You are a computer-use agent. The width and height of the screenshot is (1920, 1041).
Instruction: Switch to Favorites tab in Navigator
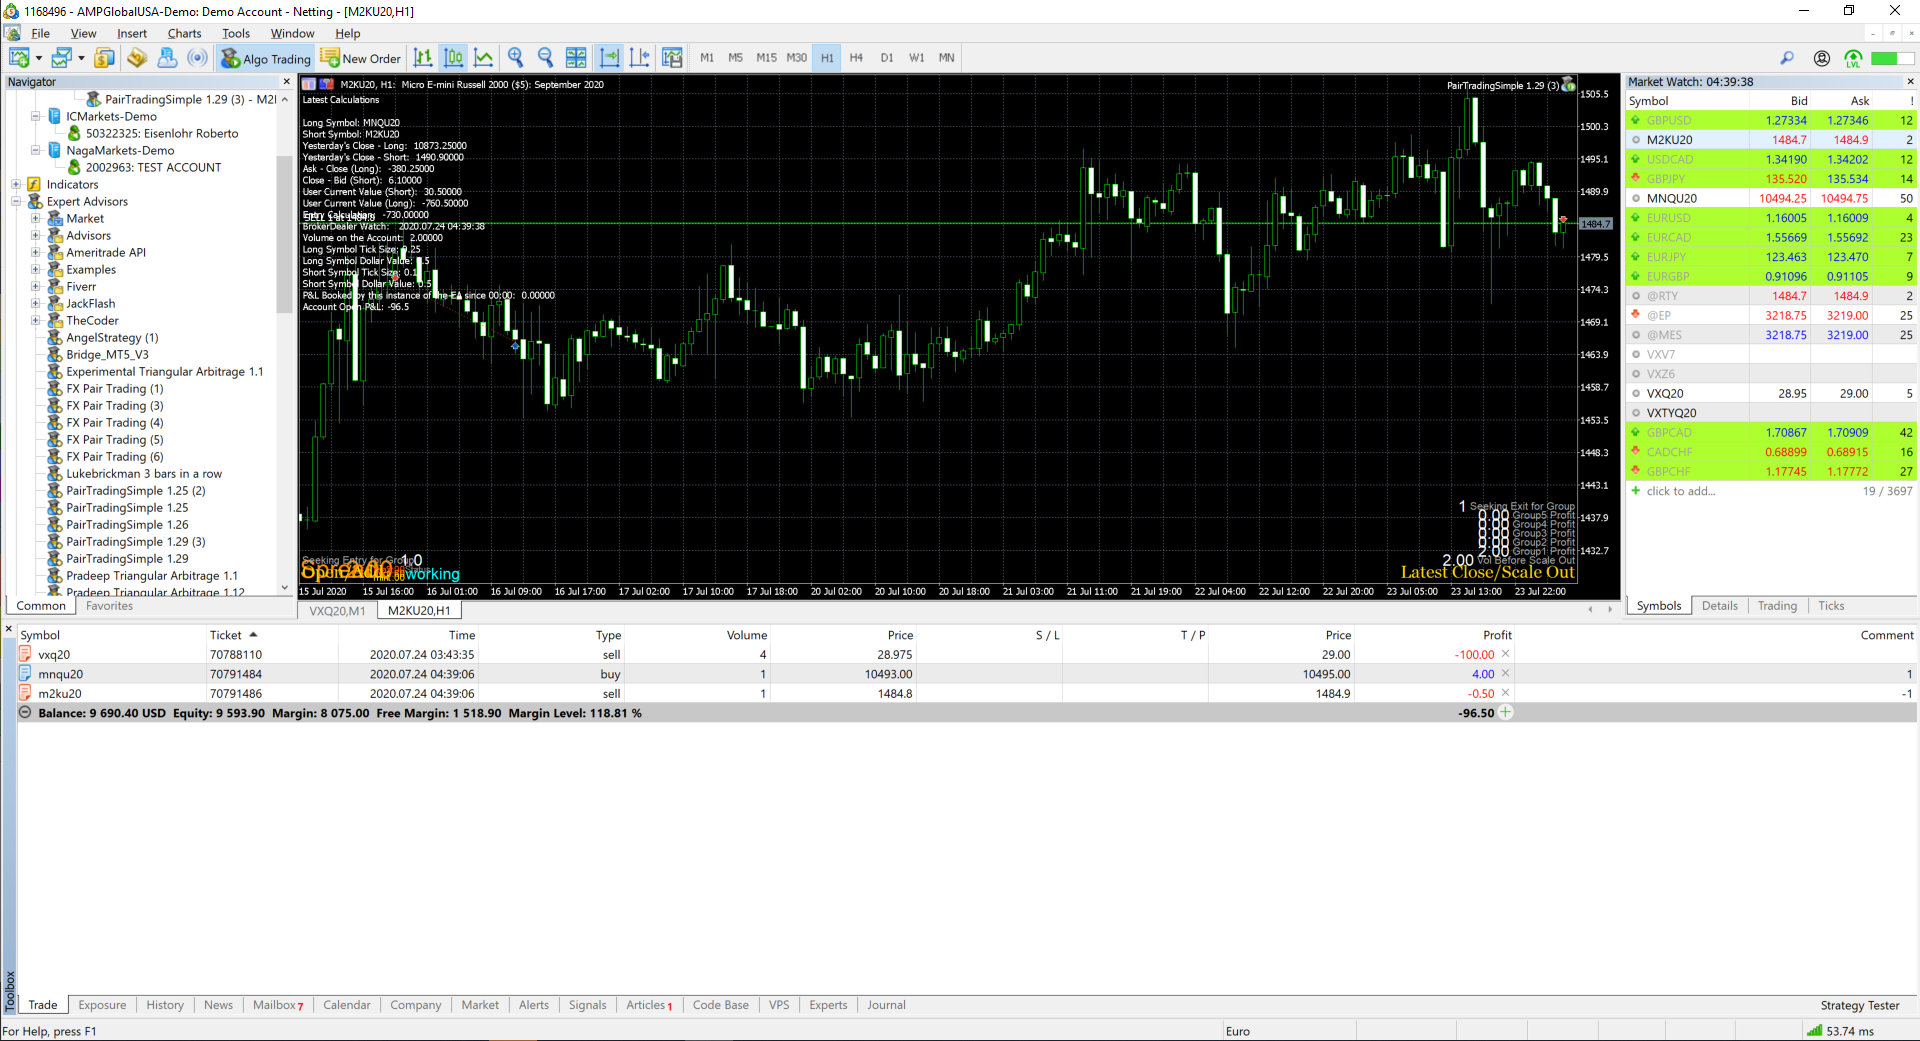pyautogui.click(x=109, y=605)
